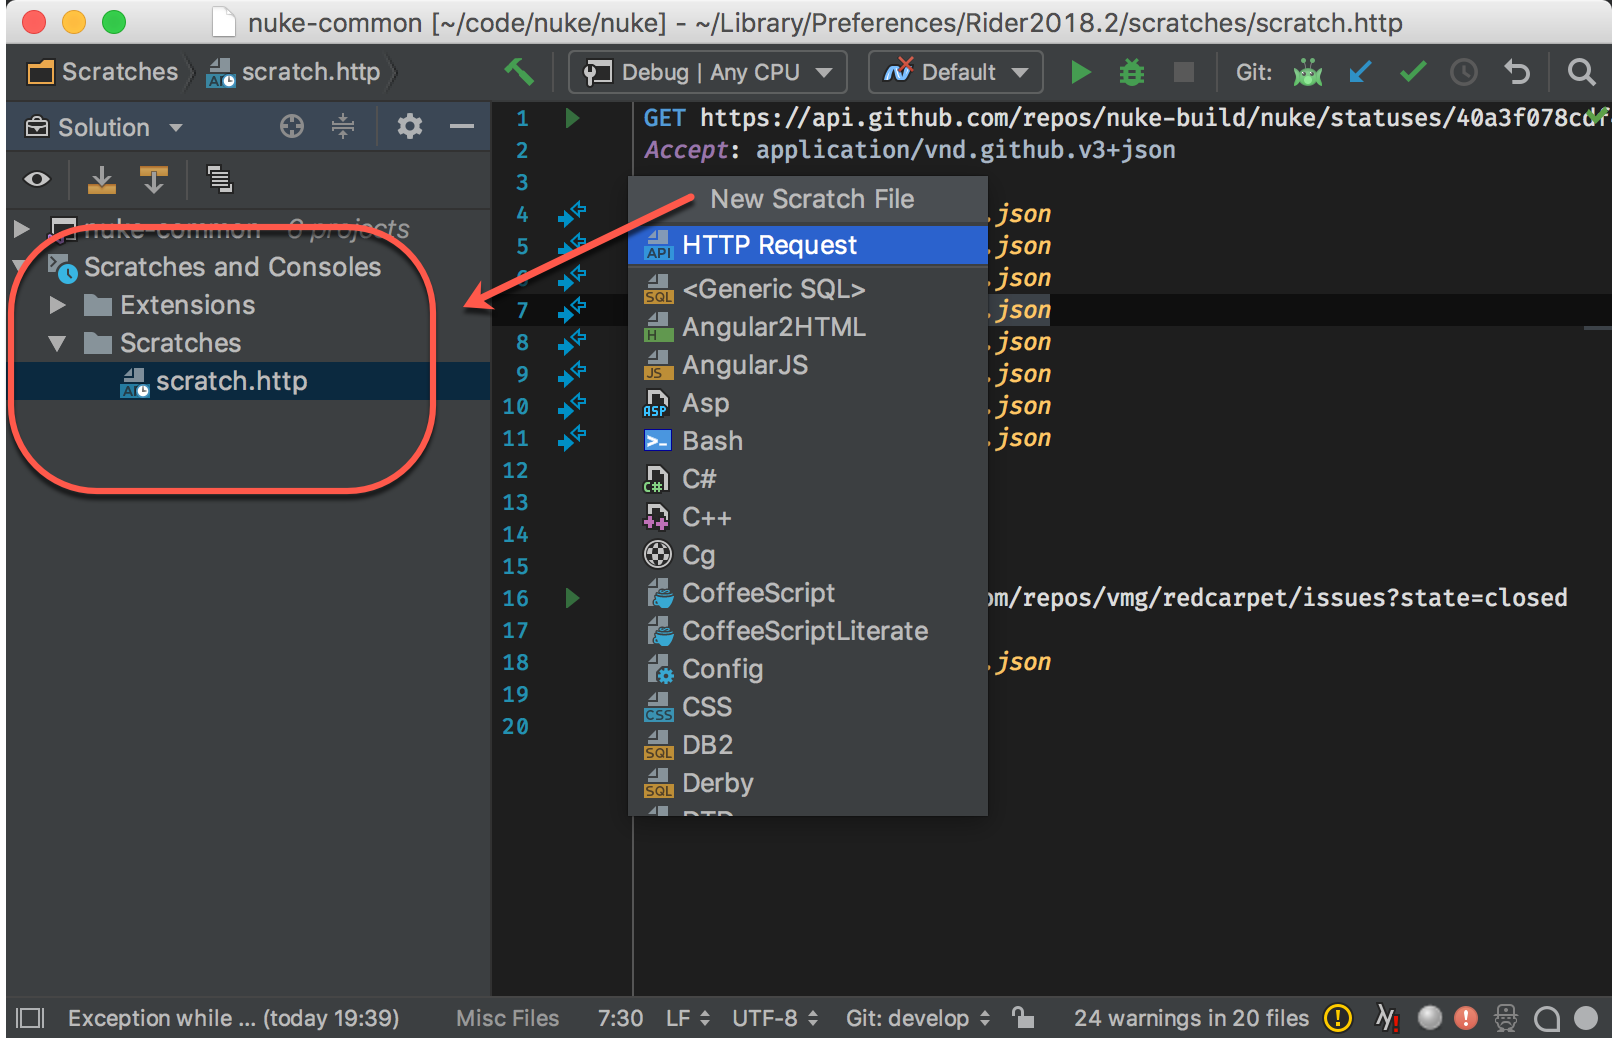Choose AngularJS scratch type
Screen dimensions: 1612x1038
point(808,365)
